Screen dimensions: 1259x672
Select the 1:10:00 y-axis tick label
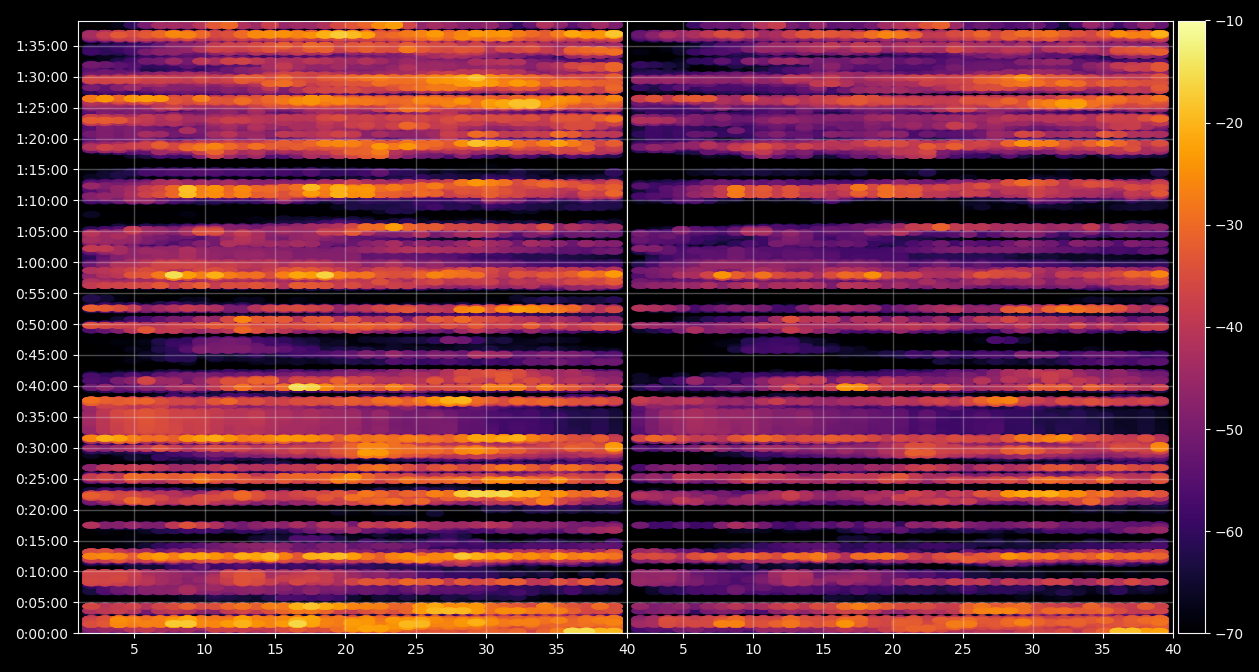[42, 201]
